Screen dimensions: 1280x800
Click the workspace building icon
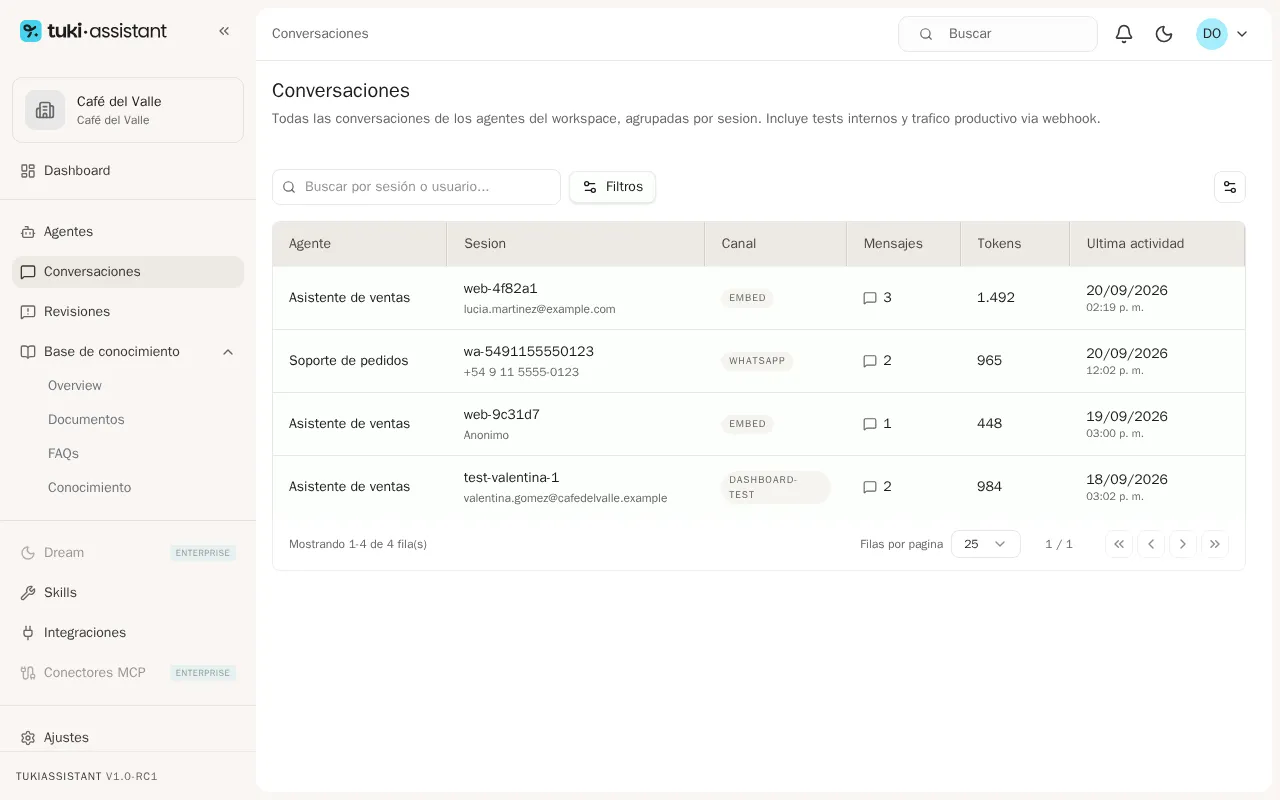pos(45,110)
